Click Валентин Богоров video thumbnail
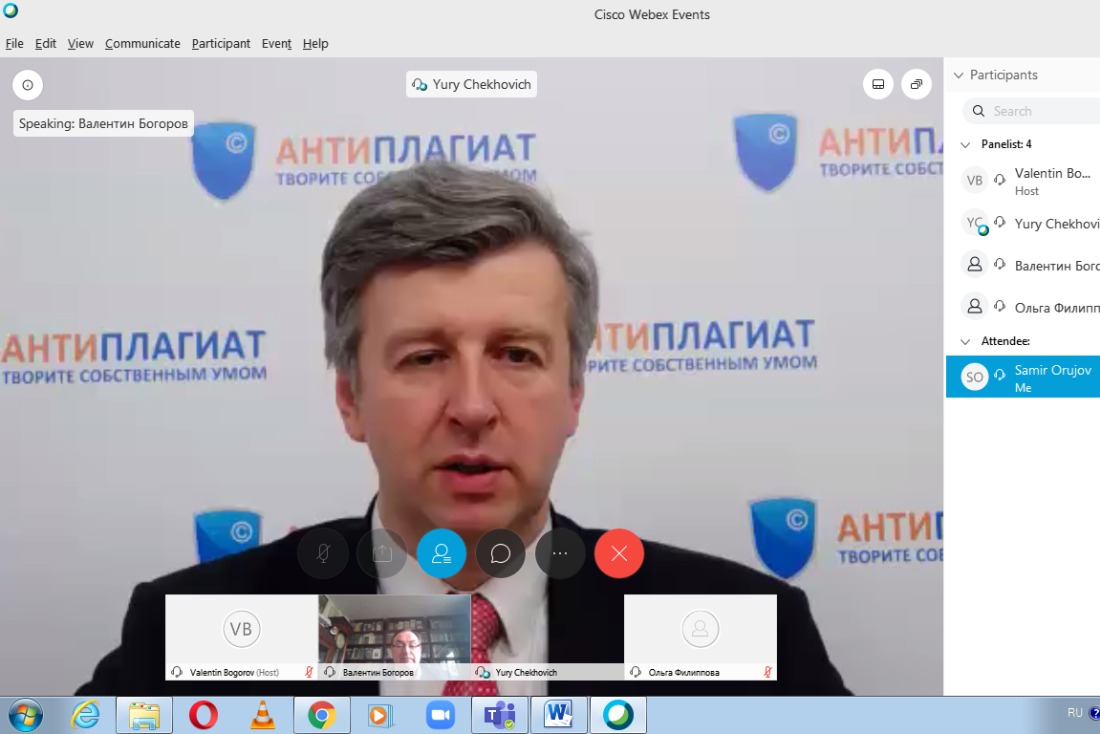1100x734 pixels. 394,631
